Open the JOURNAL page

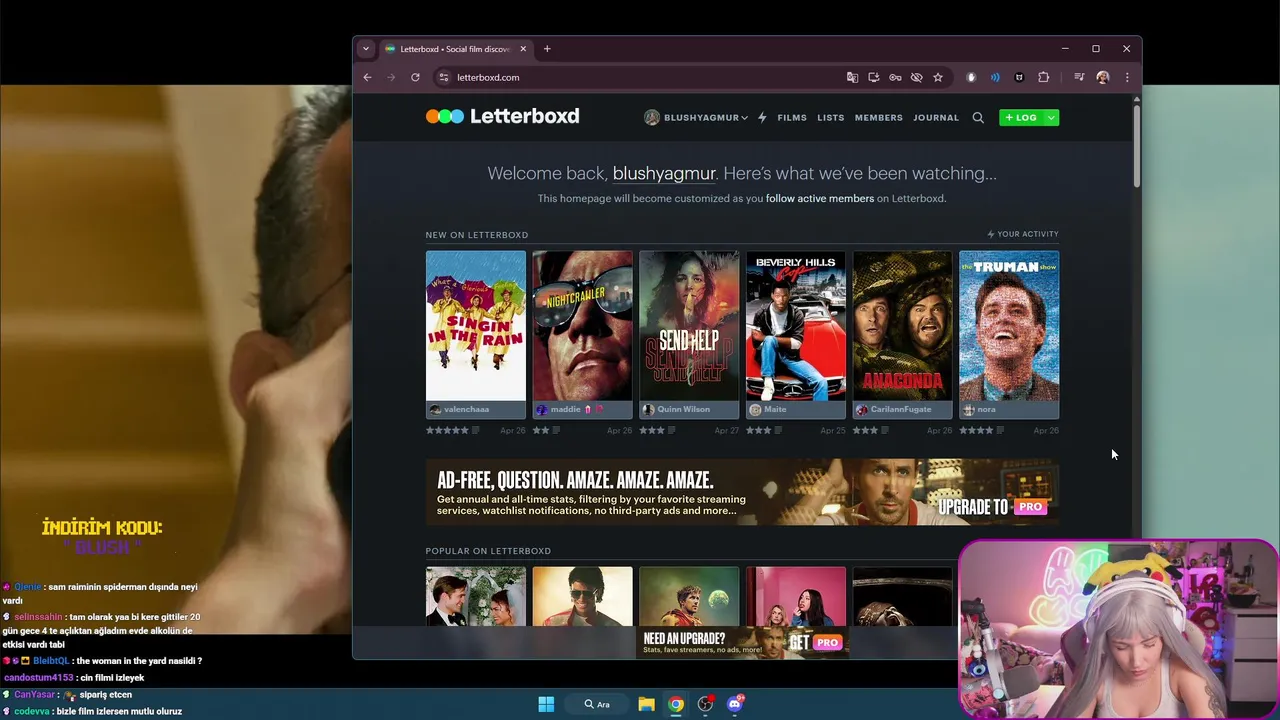[x=936, y=118]
